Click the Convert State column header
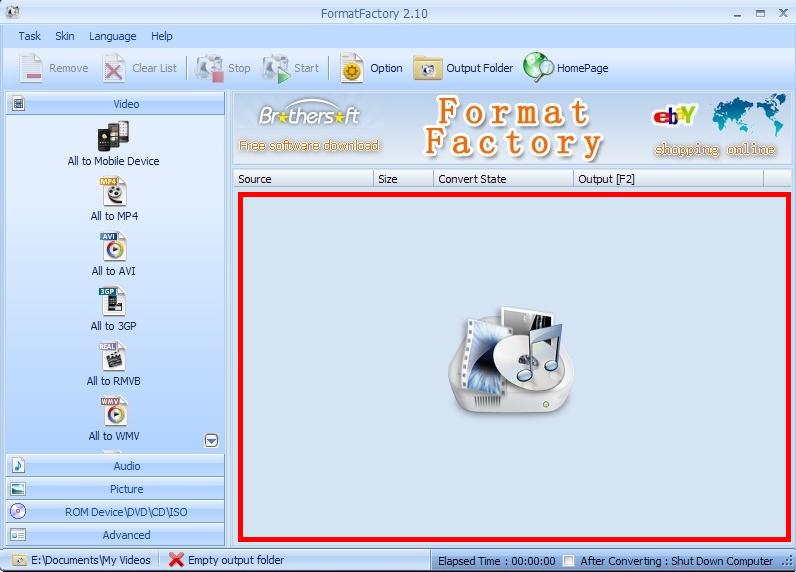This screenshot has width=796, height=572. [503, 179]
